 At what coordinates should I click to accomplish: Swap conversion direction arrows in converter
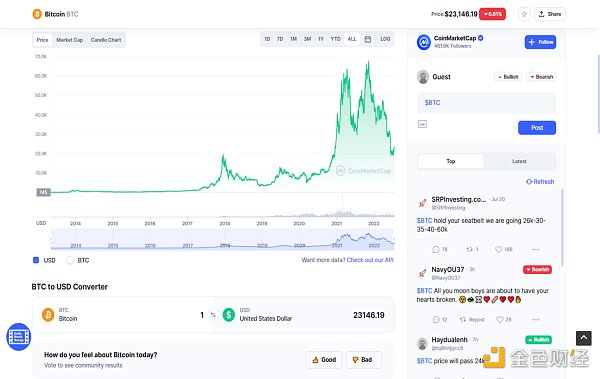click(x=213, y=315)
